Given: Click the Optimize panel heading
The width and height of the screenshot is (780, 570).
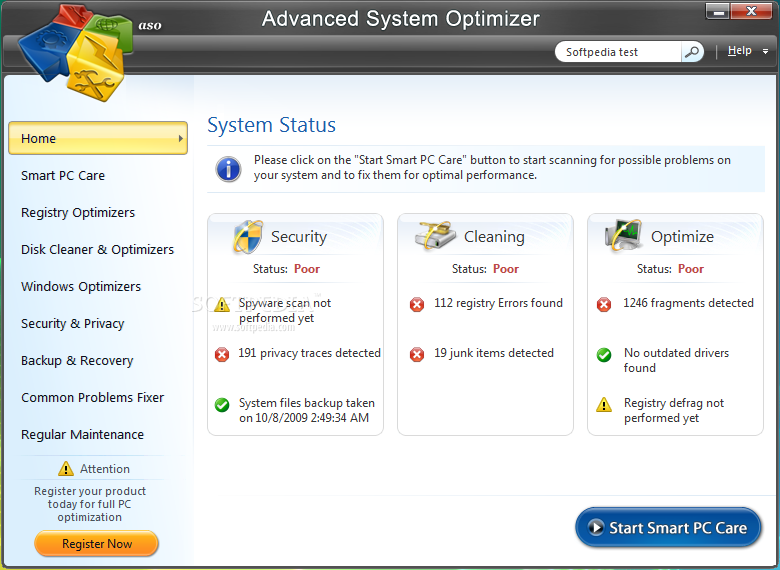Looking at the screenshot, I should [682, 237].
